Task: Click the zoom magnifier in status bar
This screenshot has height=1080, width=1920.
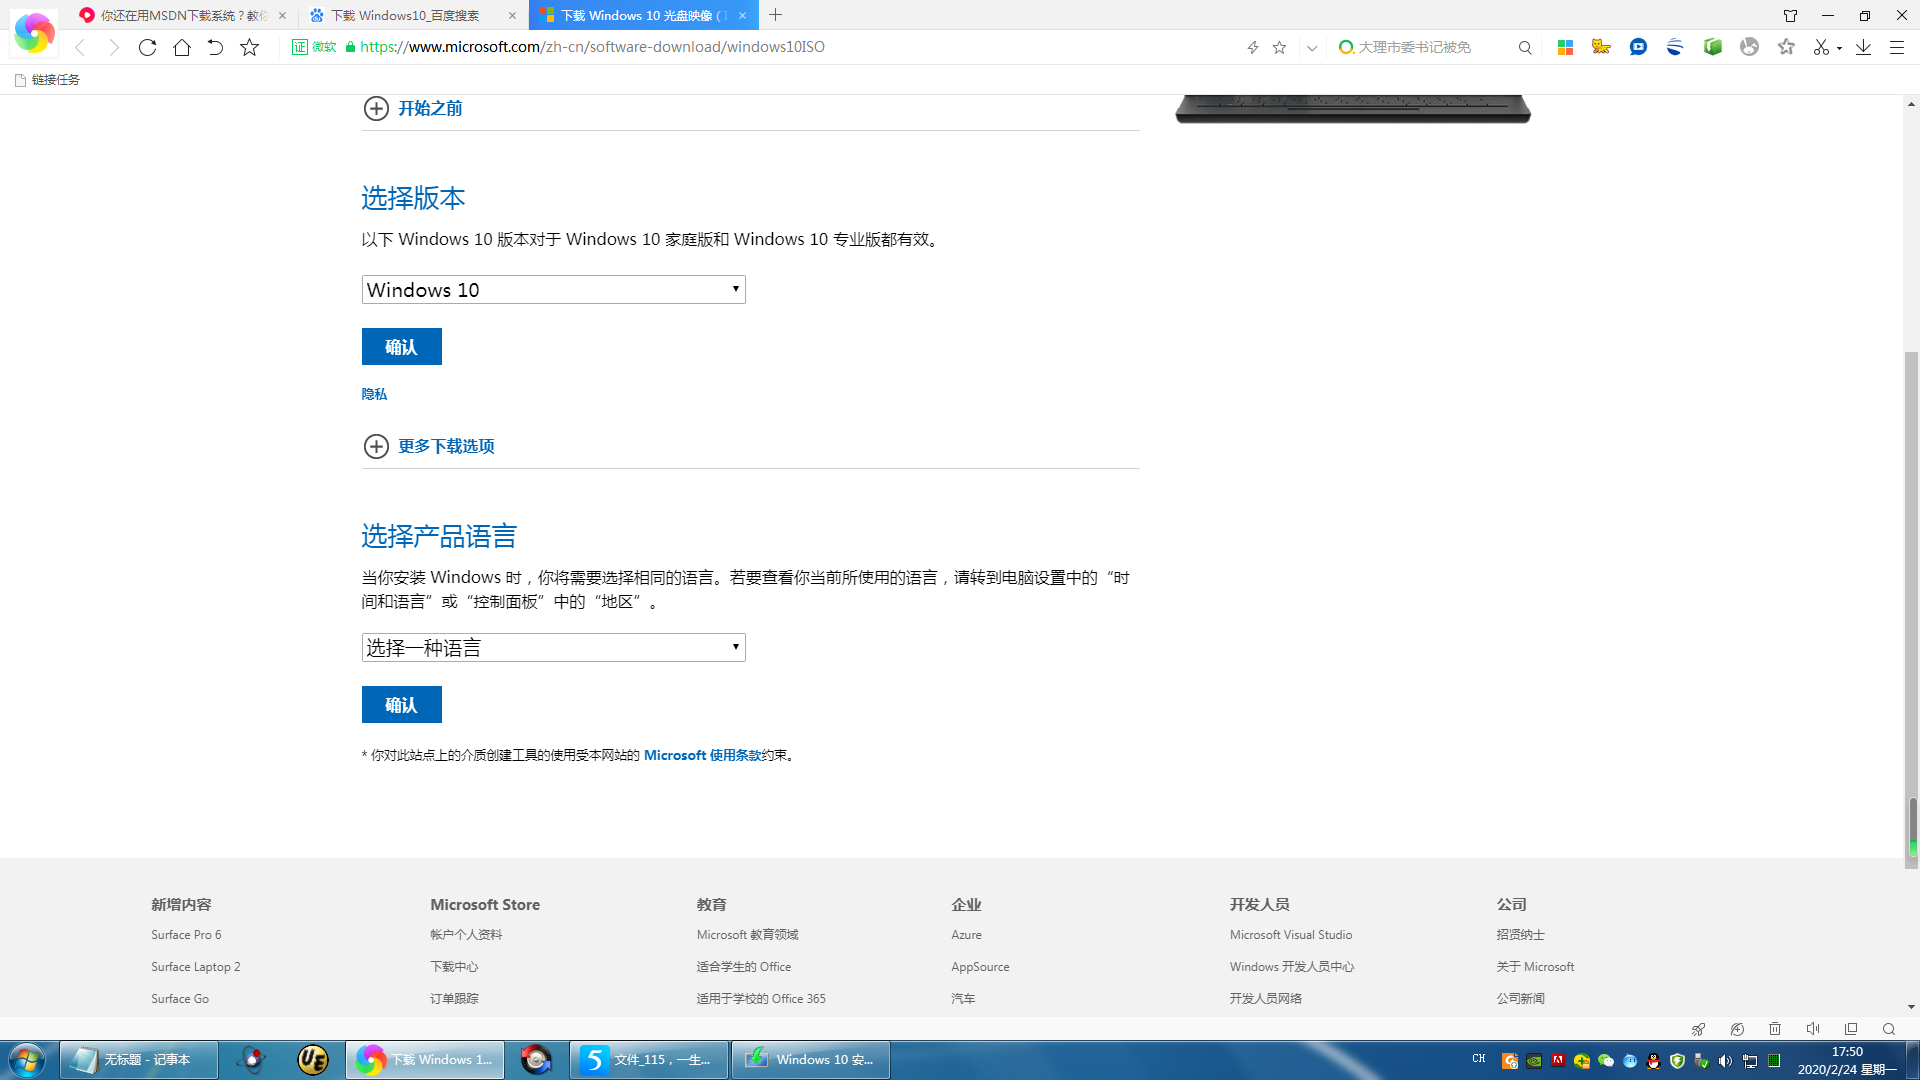Action: pyautogui.click(x=1889, y=1029)
